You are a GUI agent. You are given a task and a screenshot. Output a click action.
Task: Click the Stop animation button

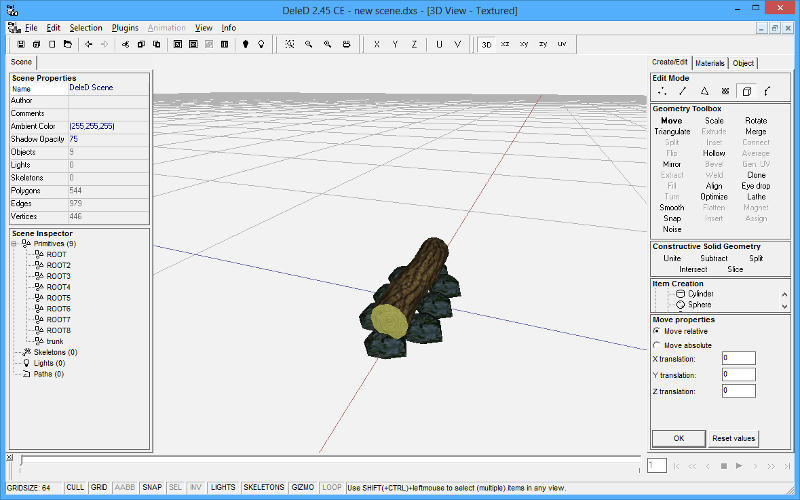tap(723, 466)
